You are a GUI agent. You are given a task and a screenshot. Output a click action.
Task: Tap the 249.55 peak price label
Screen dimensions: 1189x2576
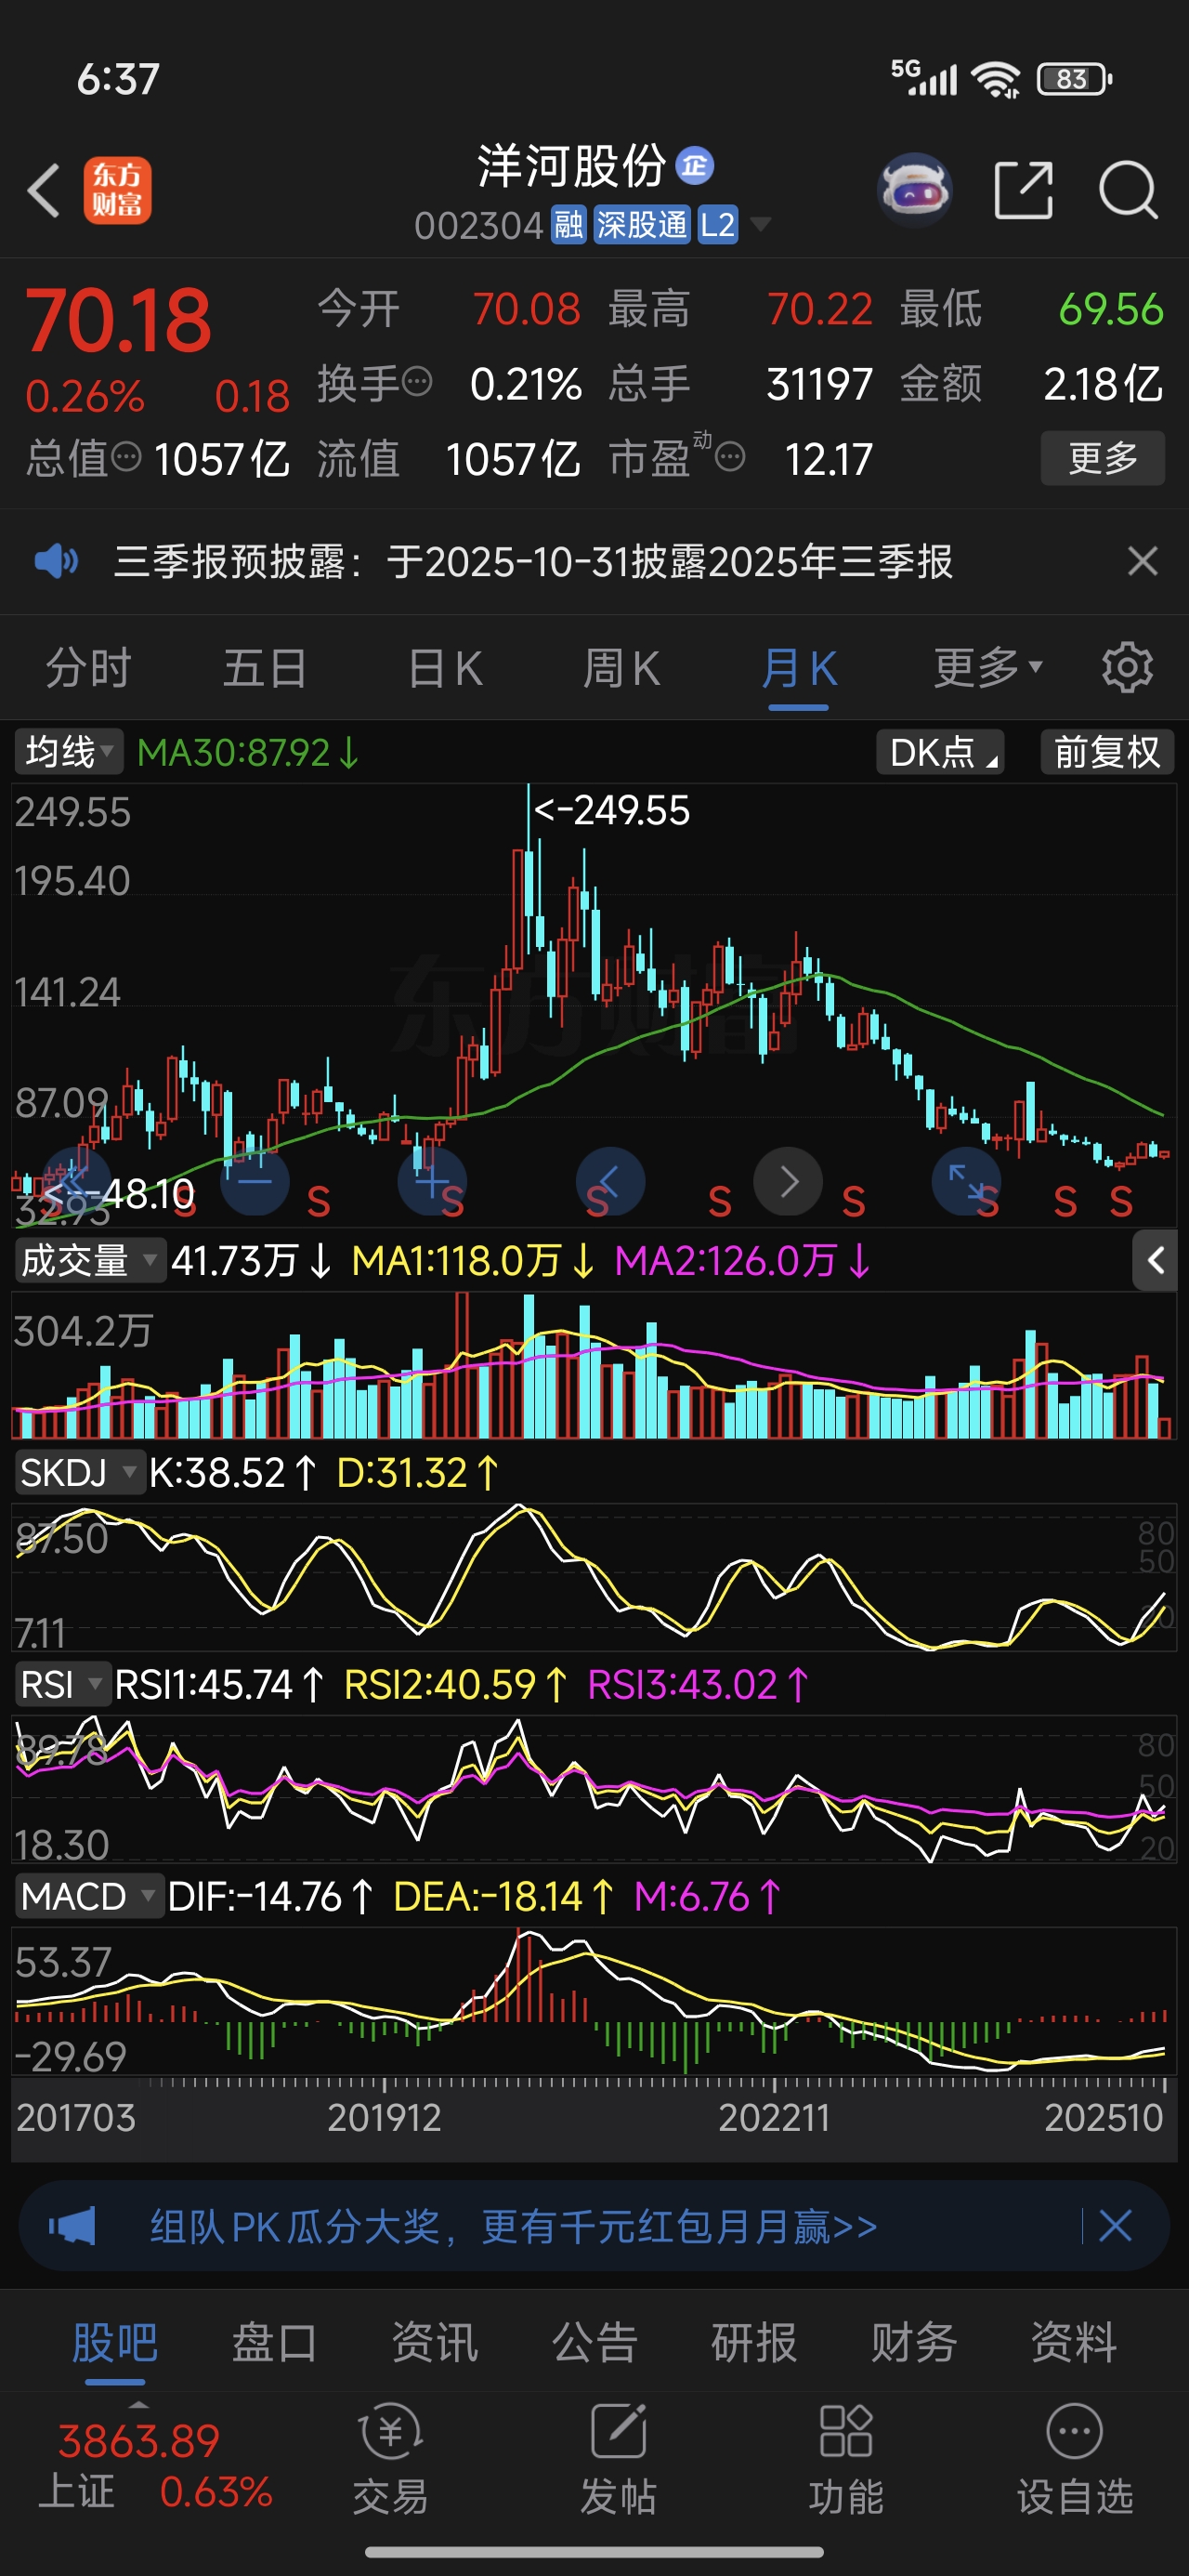(612, 810)
